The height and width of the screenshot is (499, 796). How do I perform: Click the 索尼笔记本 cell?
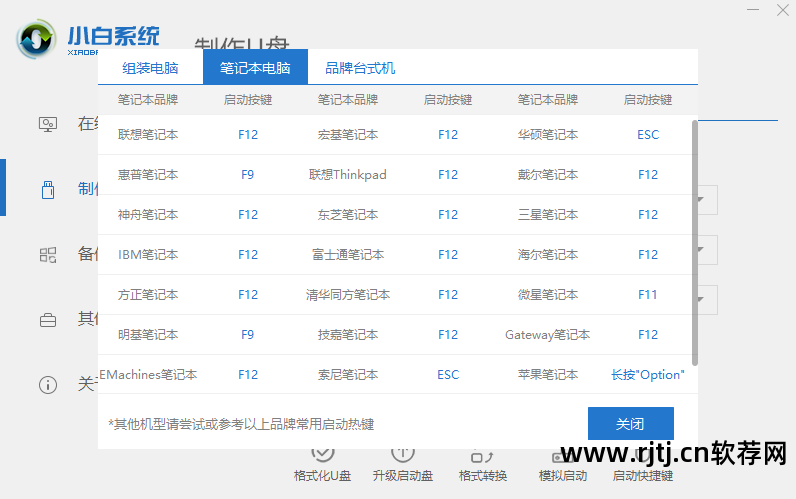coord(348,375)
